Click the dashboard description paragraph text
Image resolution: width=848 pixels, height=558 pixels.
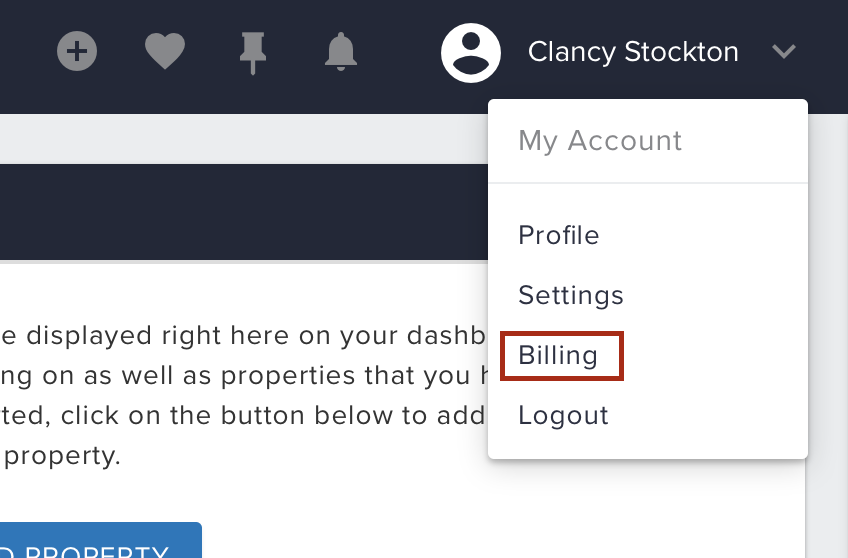tap(243, 395)
